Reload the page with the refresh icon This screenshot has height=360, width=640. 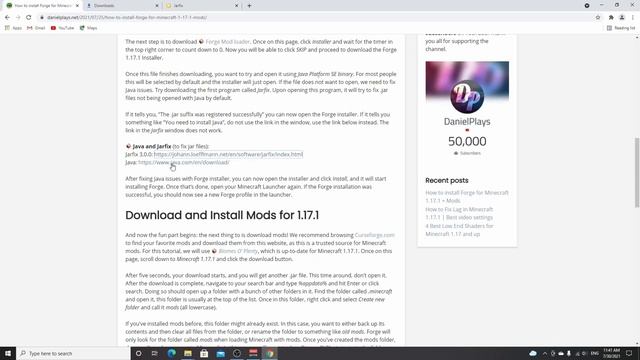pyautogui.click(x=29, y=18)
